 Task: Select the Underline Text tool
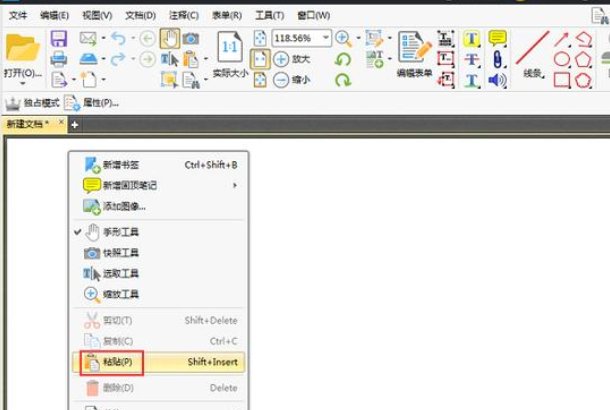click(472, 81)
